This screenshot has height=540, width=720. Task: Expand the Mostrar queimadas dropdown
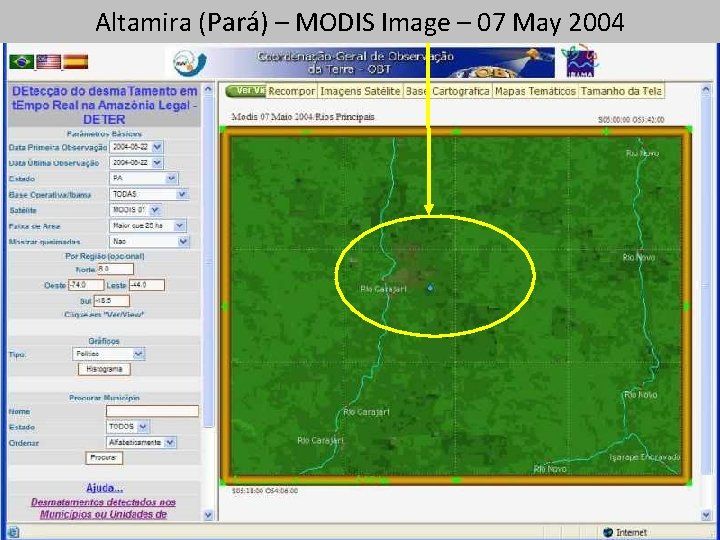(x=183, y=242)
